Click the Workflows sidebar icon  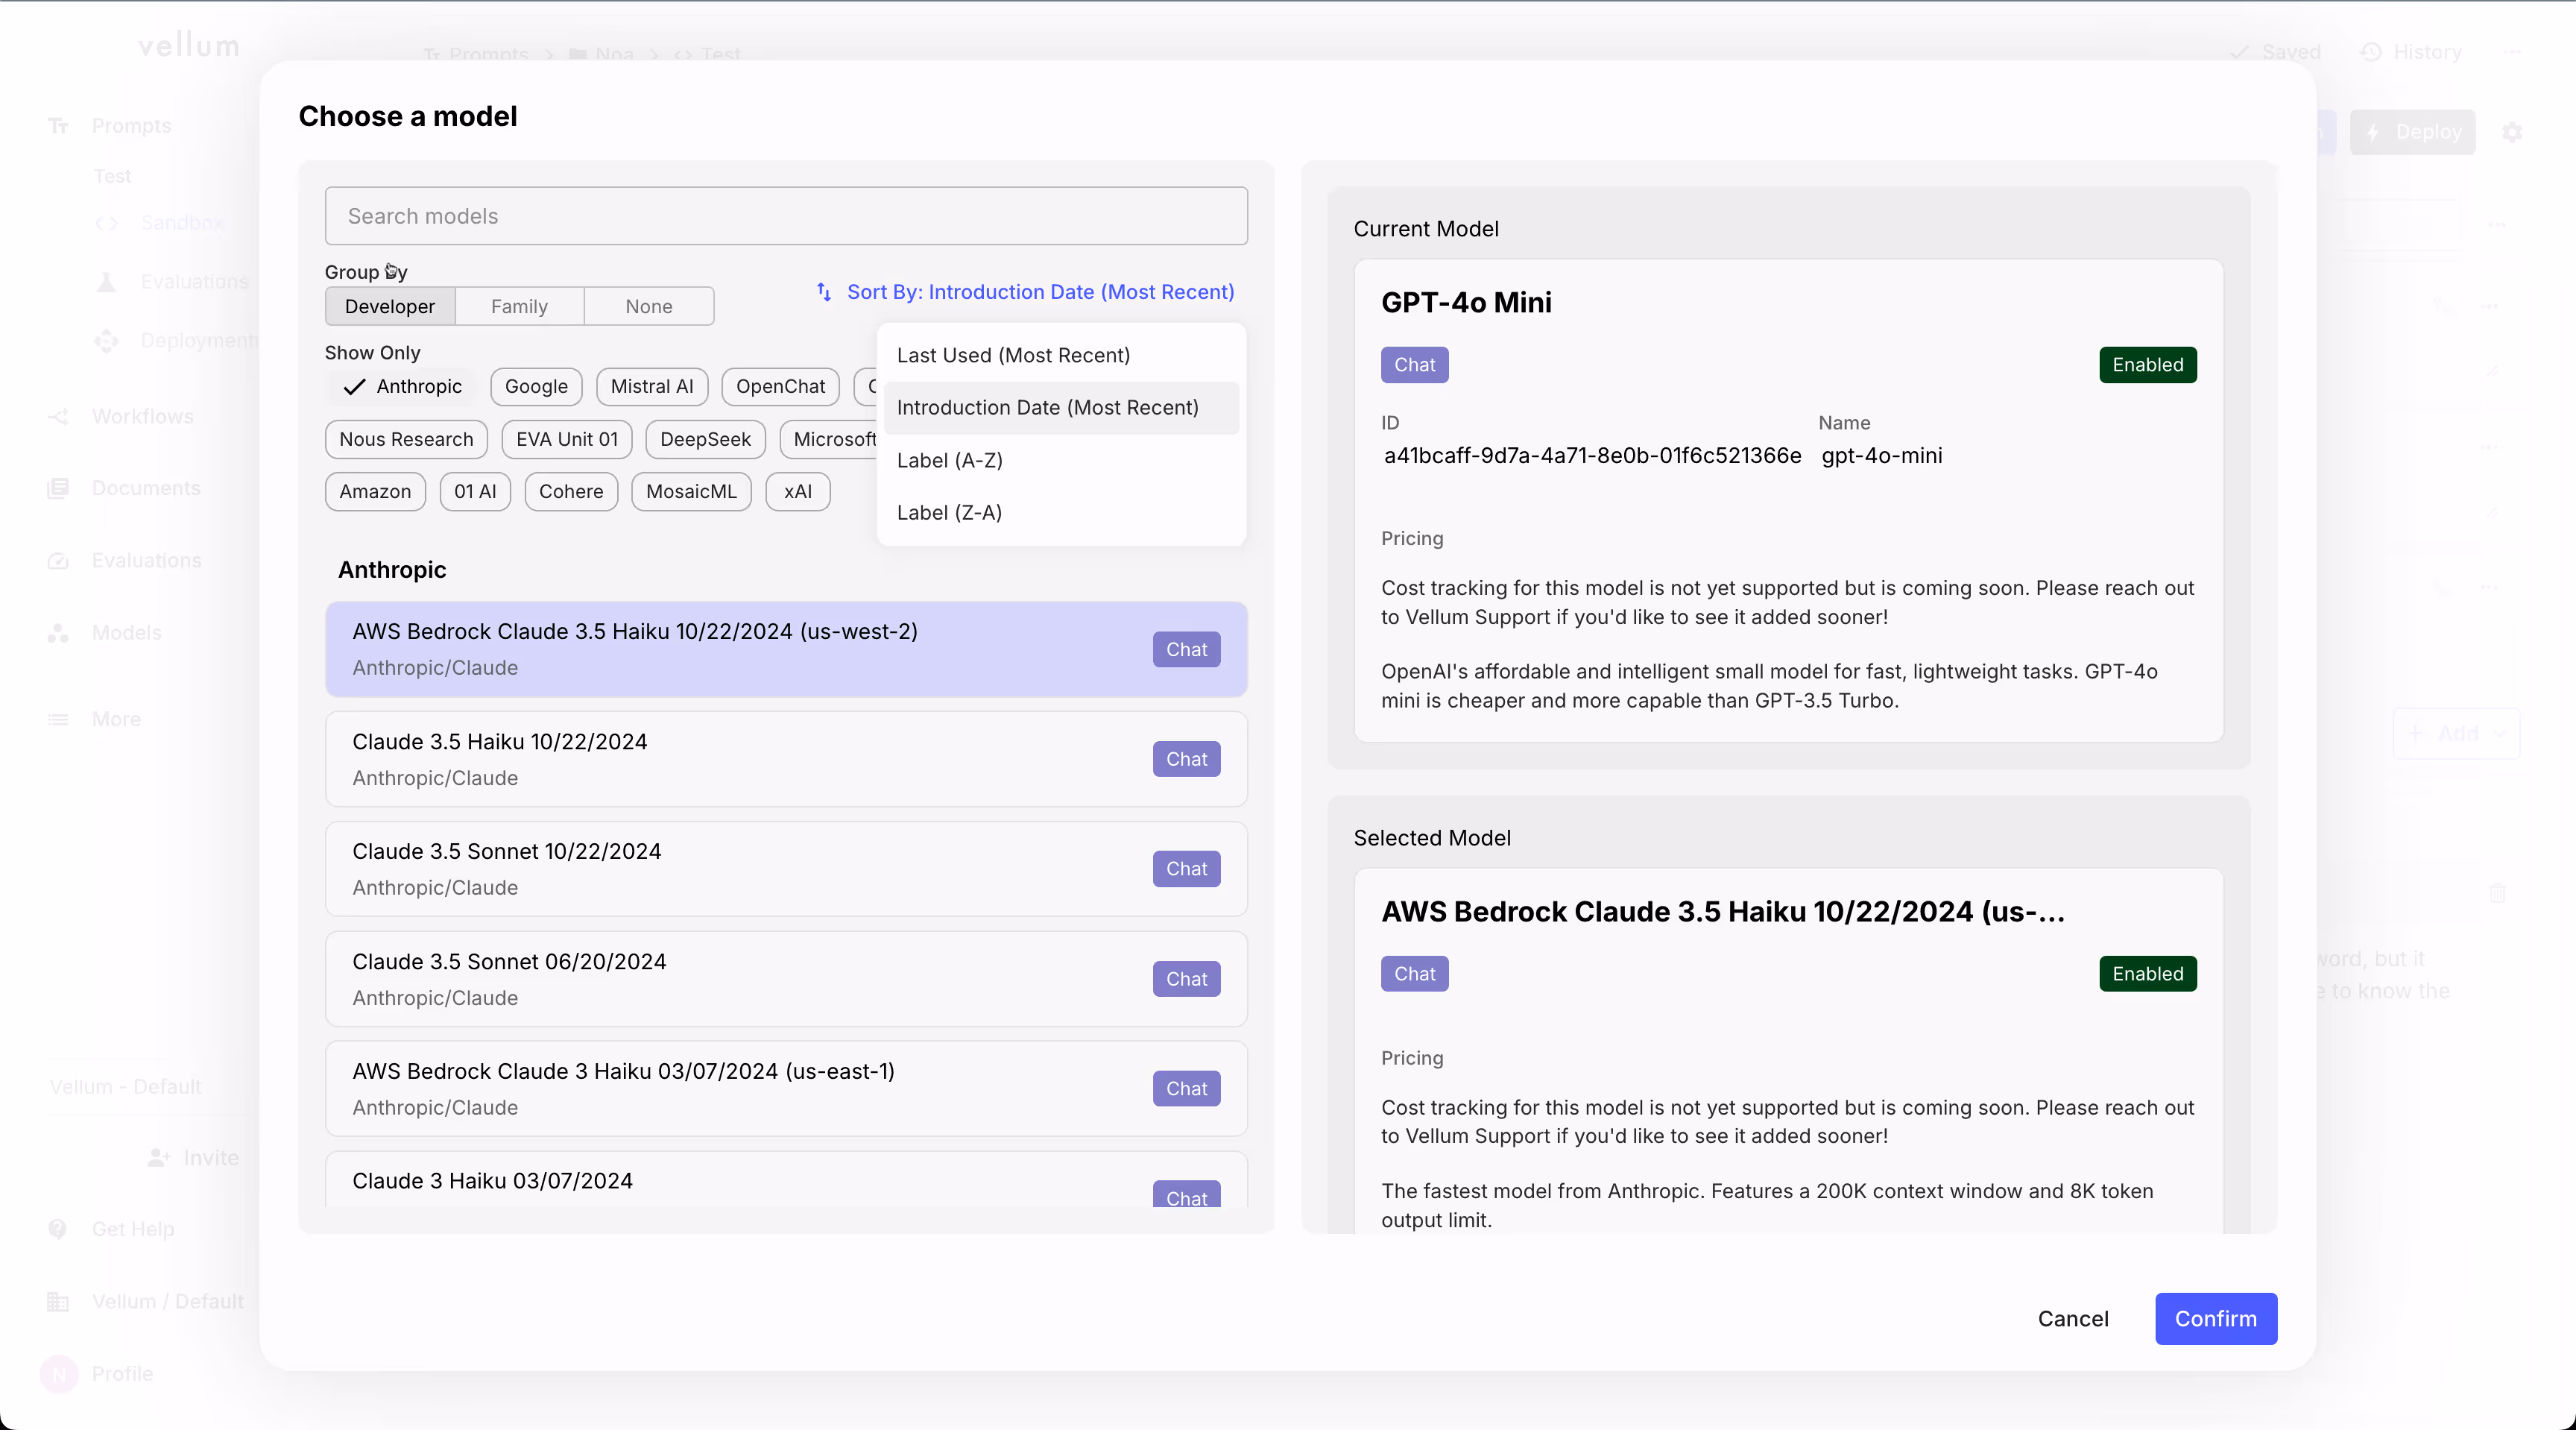(x=58, y=417)
